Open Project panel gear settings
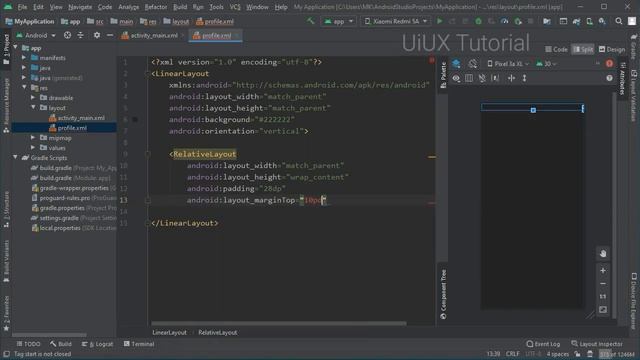The image size is (640, 360). [97, 36]
